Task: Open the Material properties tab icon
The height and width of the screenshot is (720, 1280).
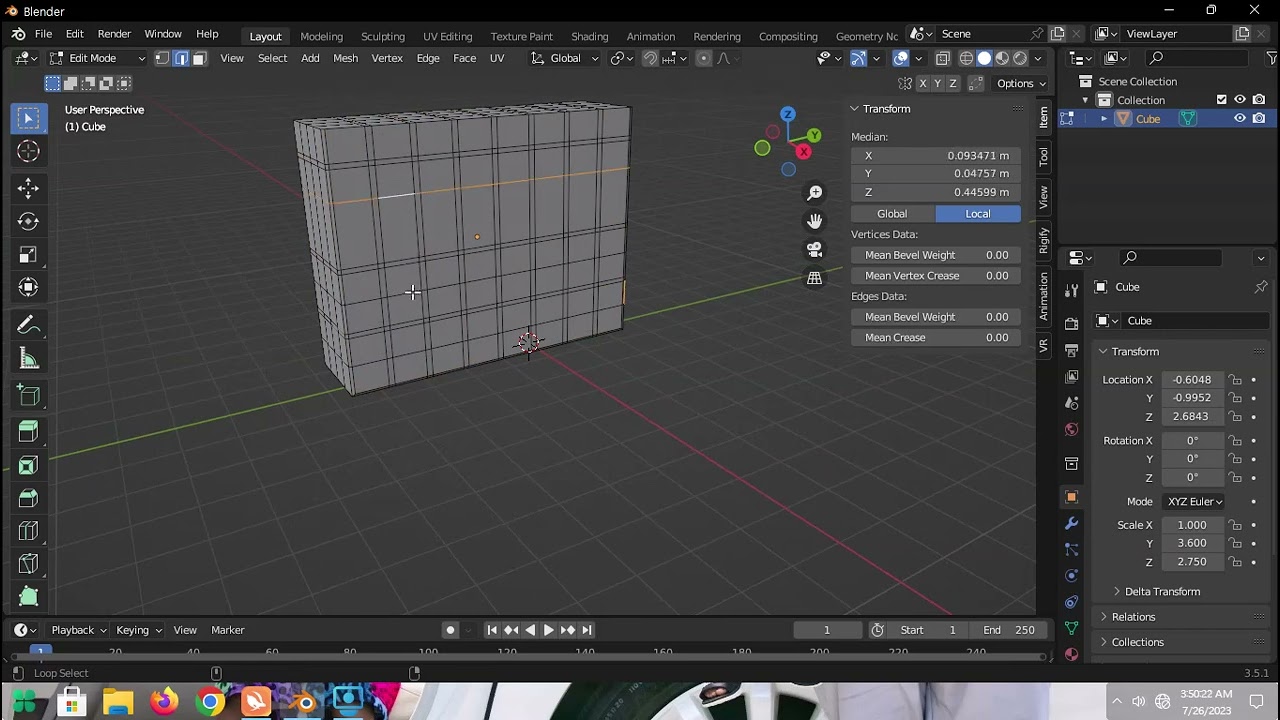Action: 1072,654
